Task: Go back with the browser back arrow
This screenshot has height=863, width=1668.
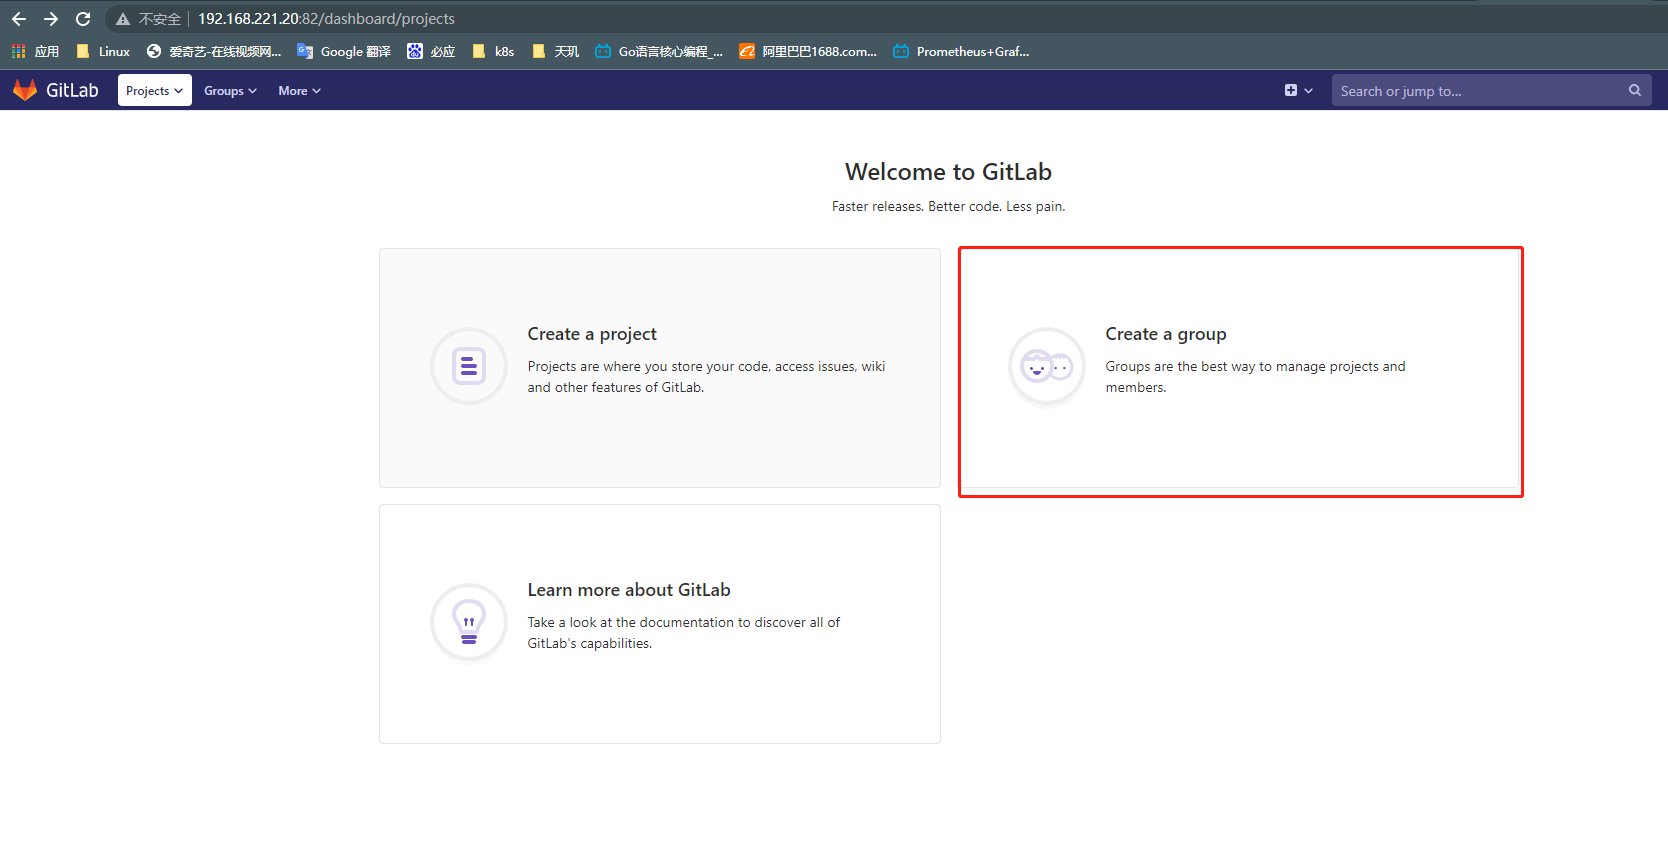Action: tap(19, 19)
